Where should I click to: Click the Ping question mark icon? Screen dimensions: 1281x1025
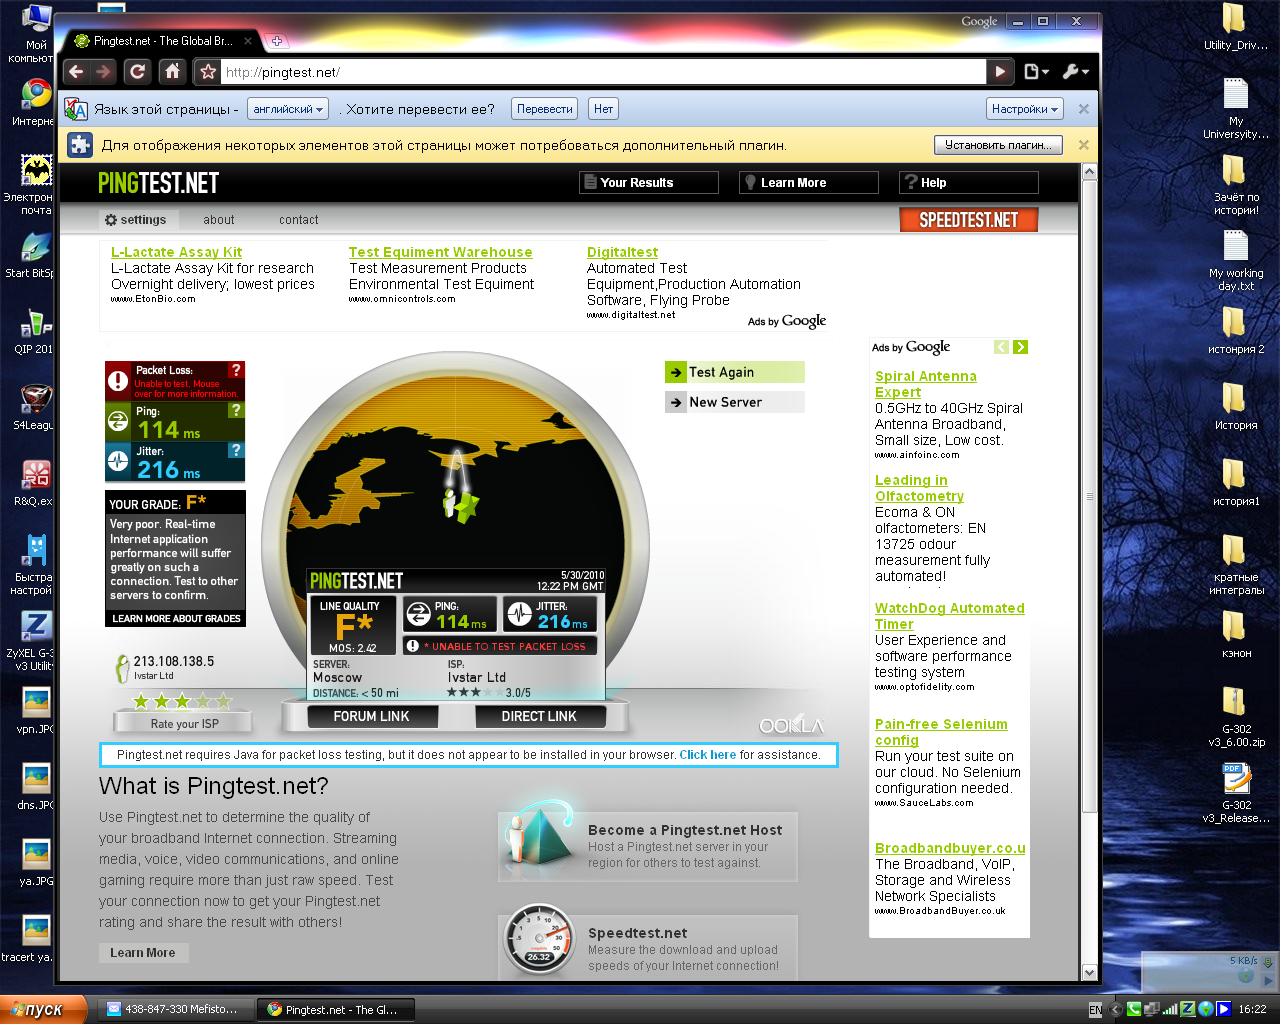[x=236, y=410]
